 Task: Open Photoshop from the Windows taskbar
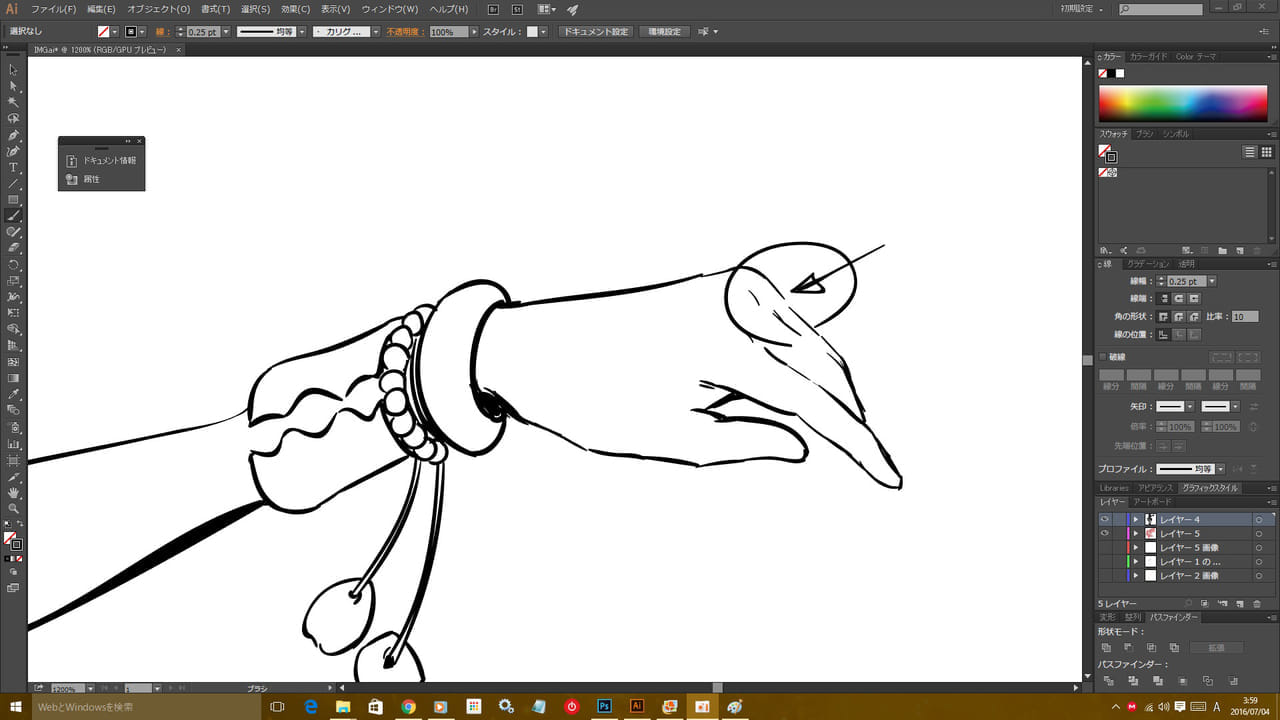604,706
